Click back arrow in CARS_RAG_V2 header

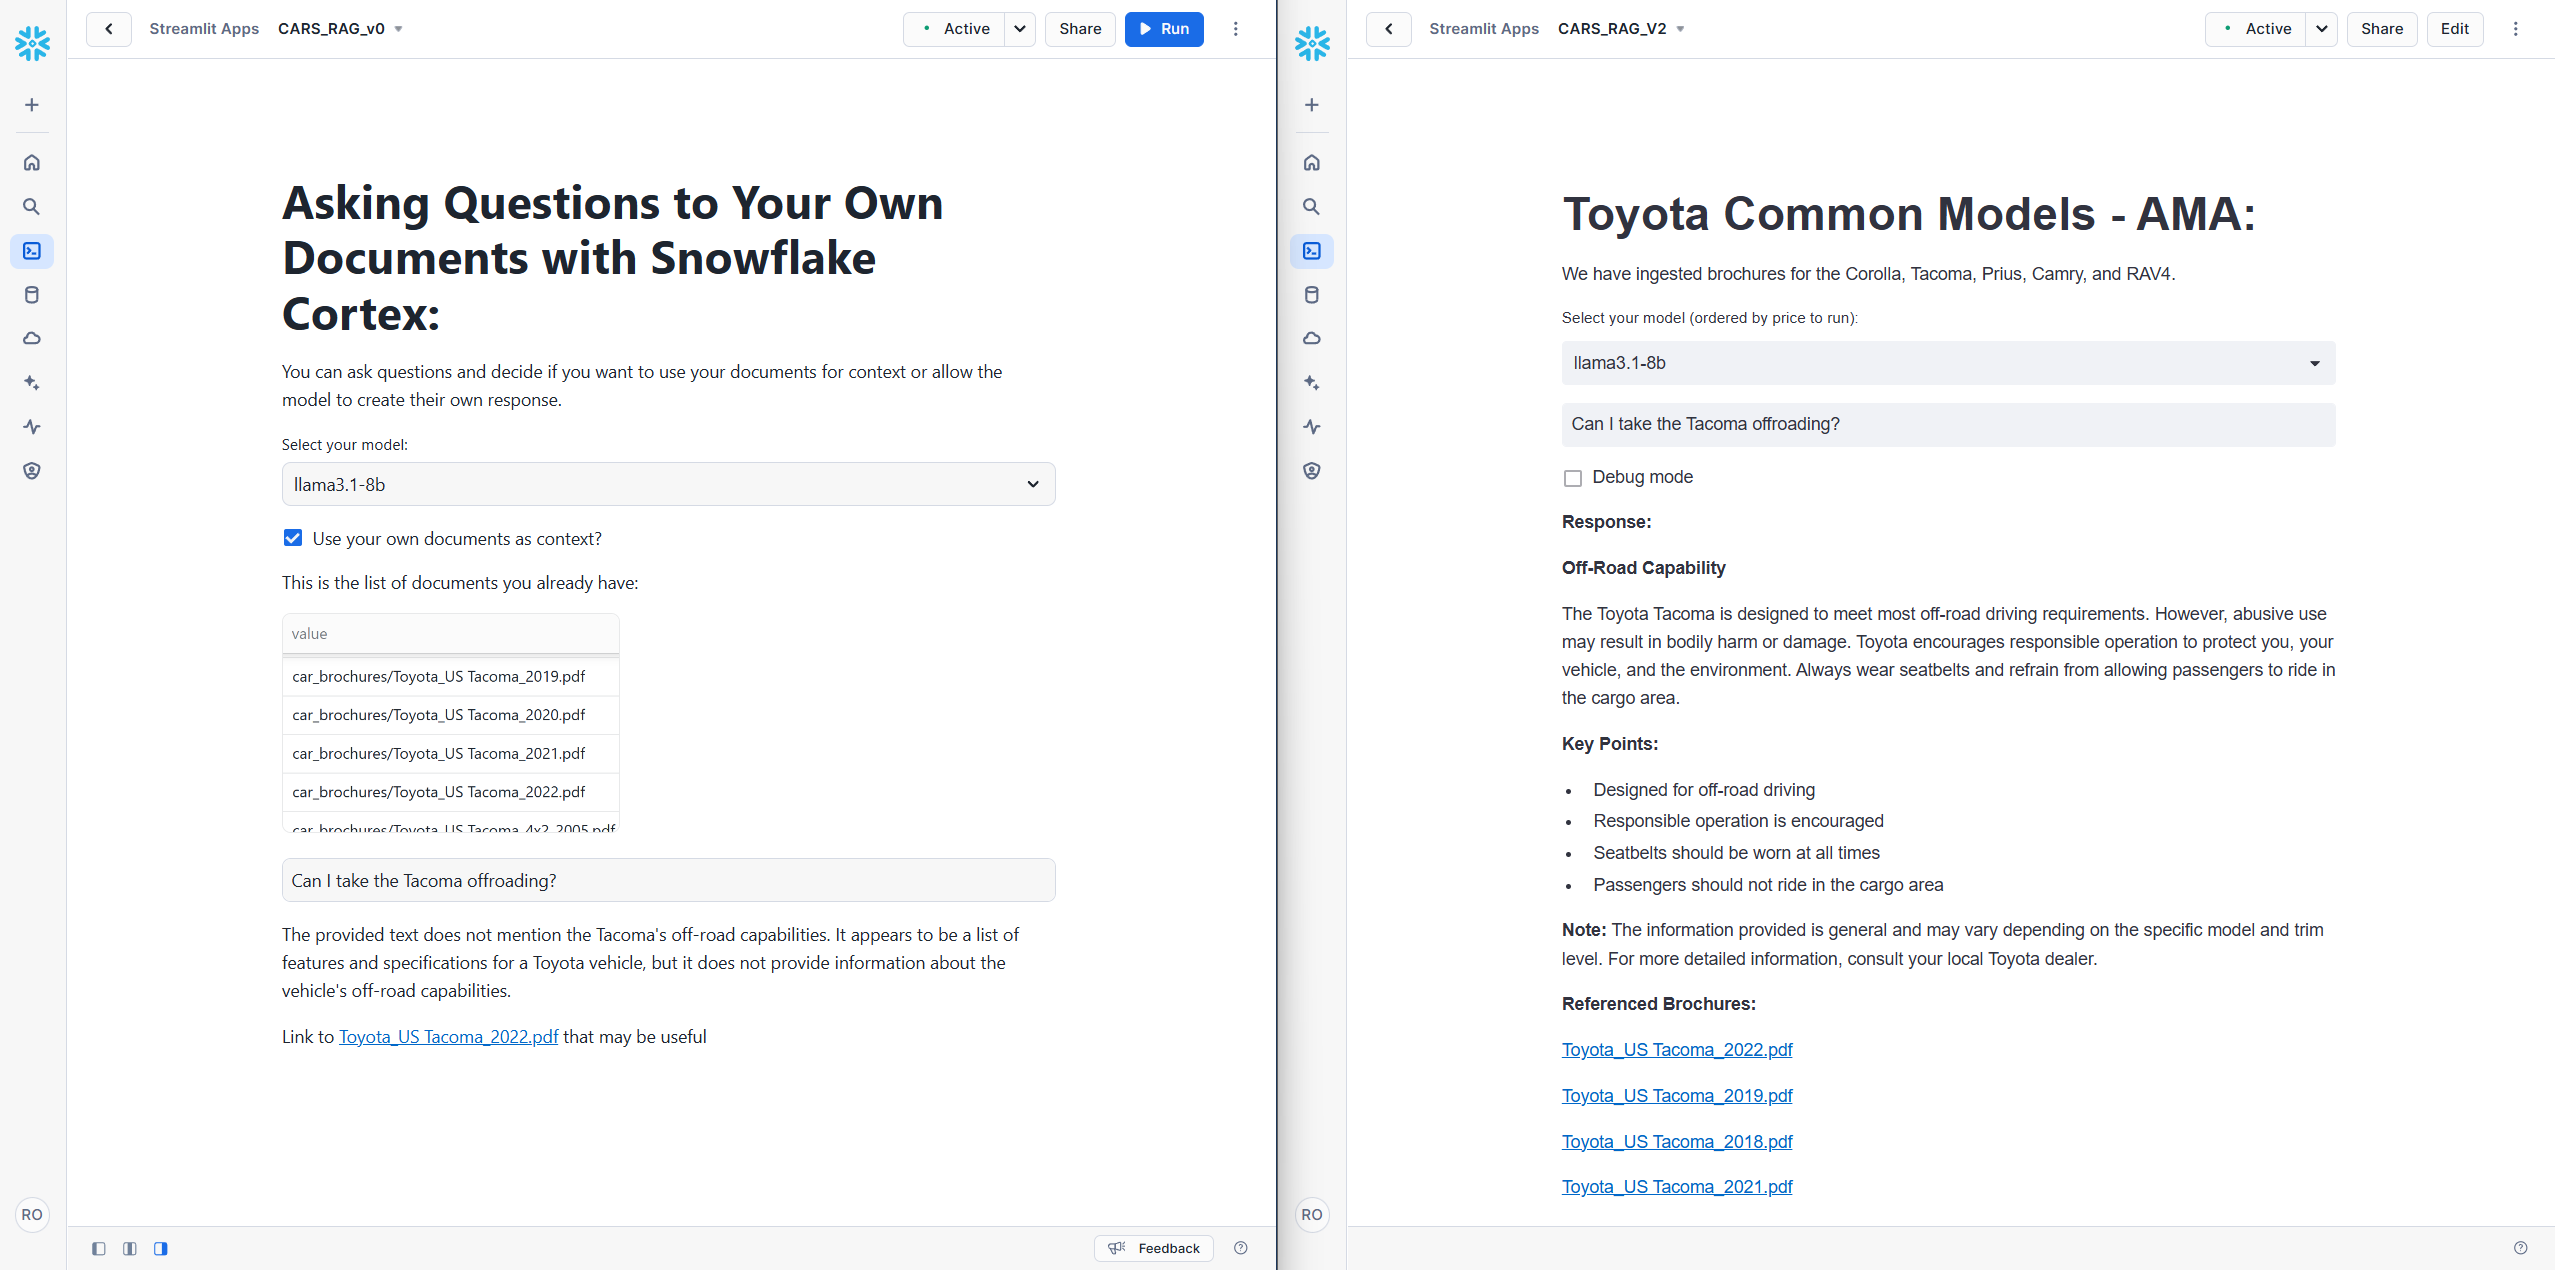click(1389, 29)
